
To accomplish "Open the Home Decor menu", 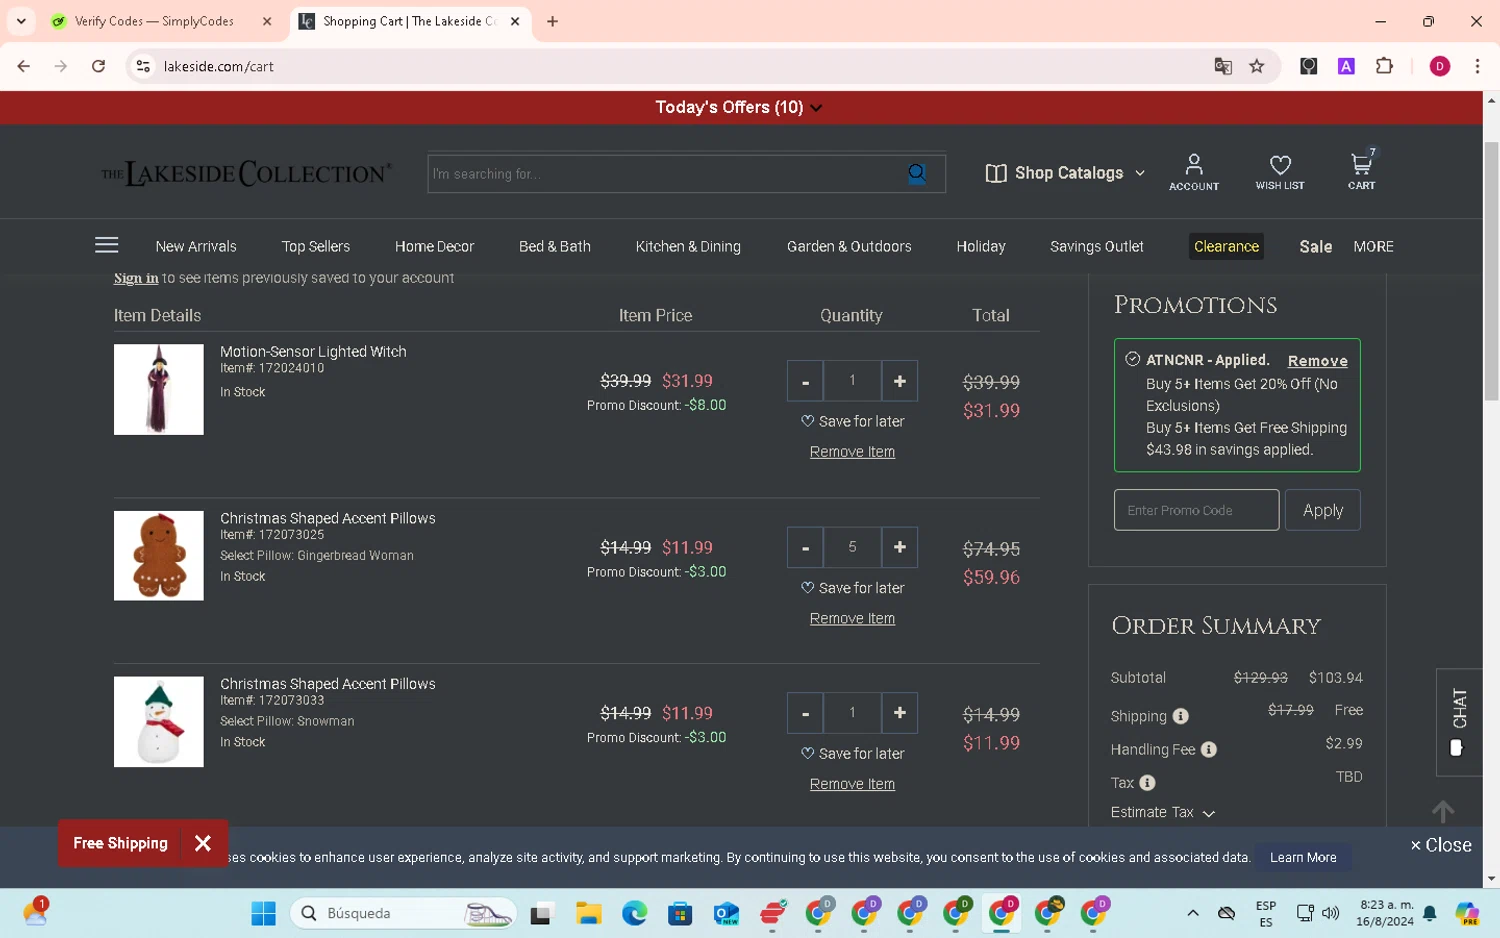I will [x=434, y=246].
